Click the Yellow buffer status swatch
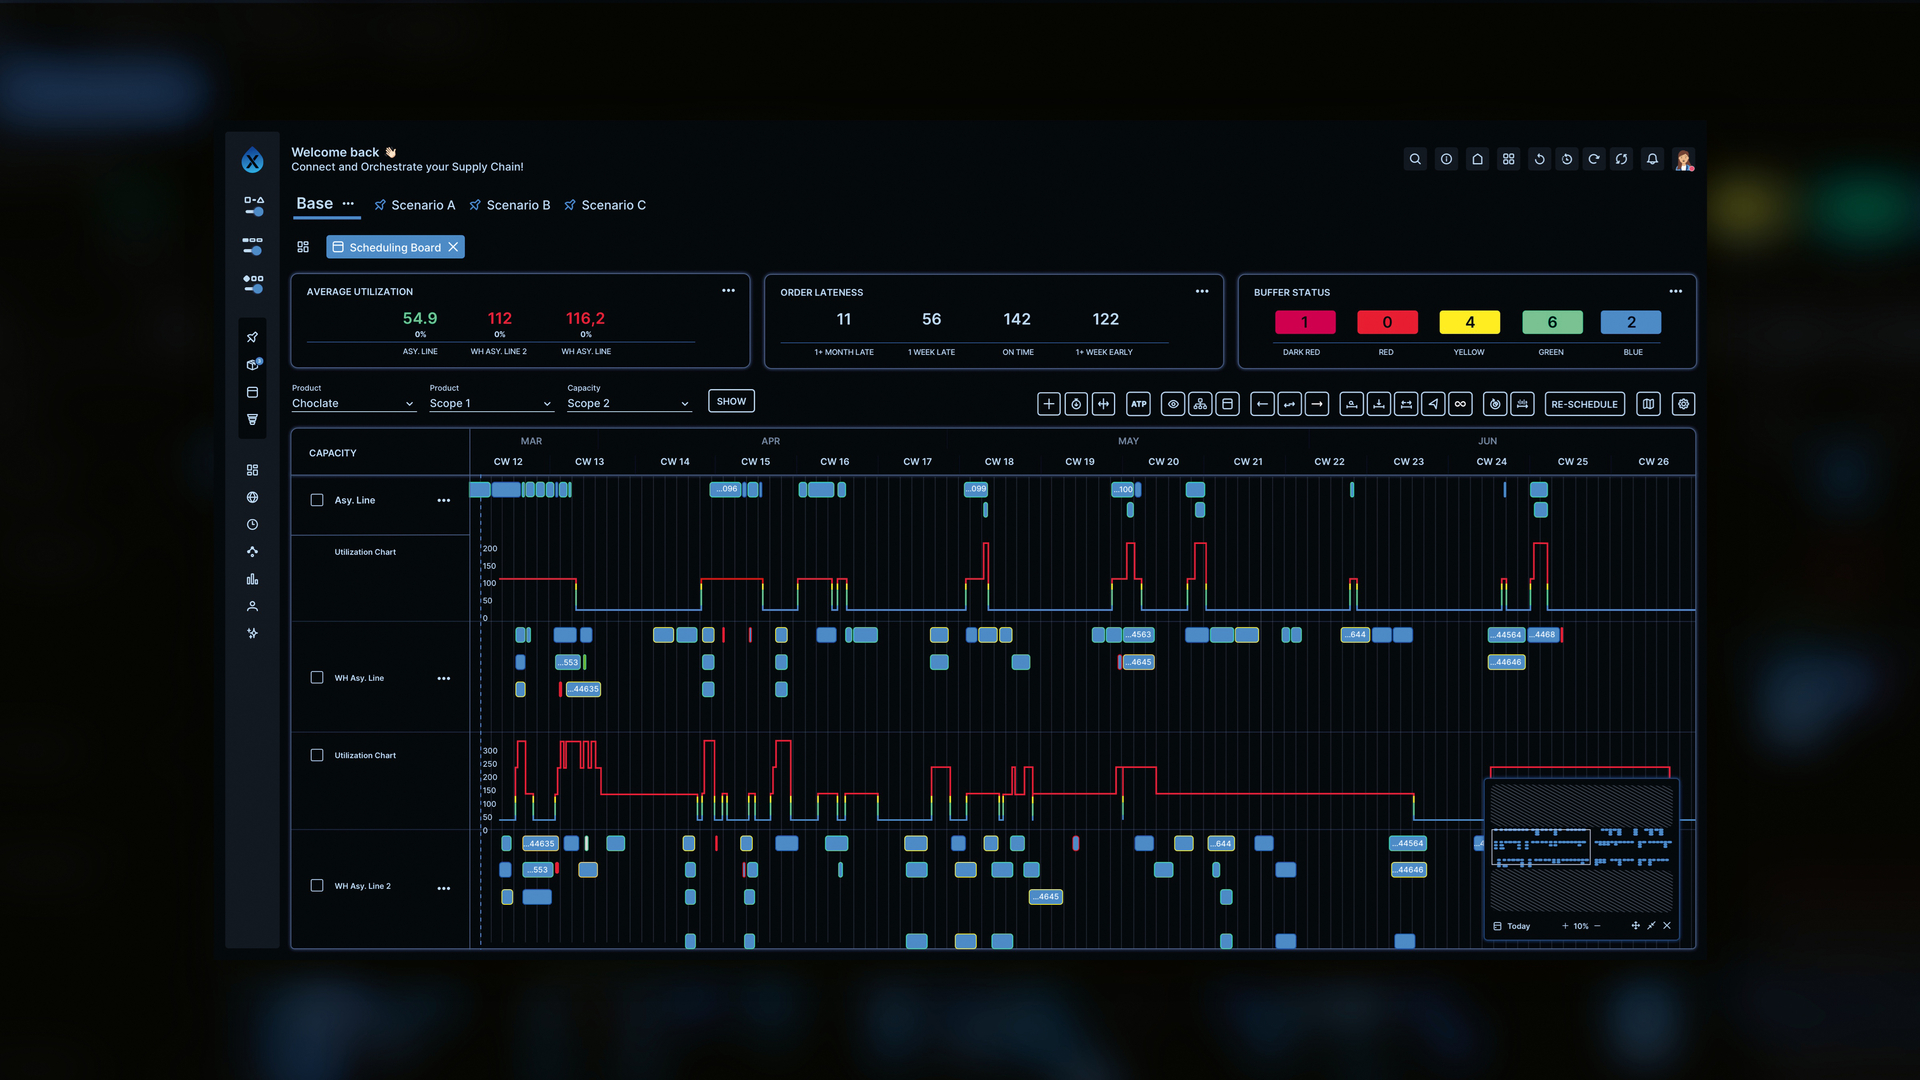This screenshot has width=1920, height=1080. (x=1469, y=322)
